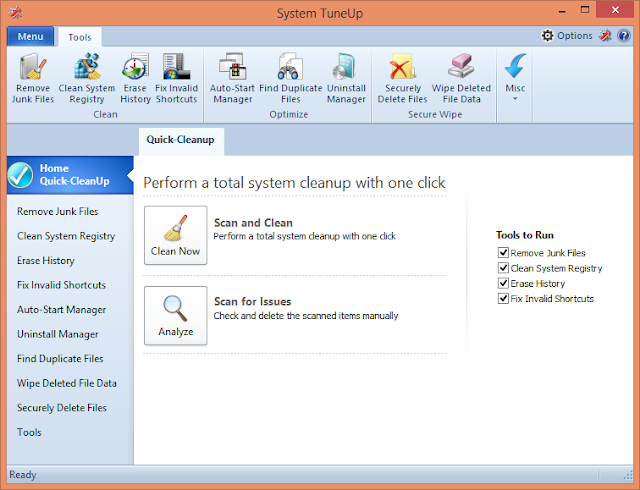Open Auto-Start Manager from ribbon

tap(232, 78)
